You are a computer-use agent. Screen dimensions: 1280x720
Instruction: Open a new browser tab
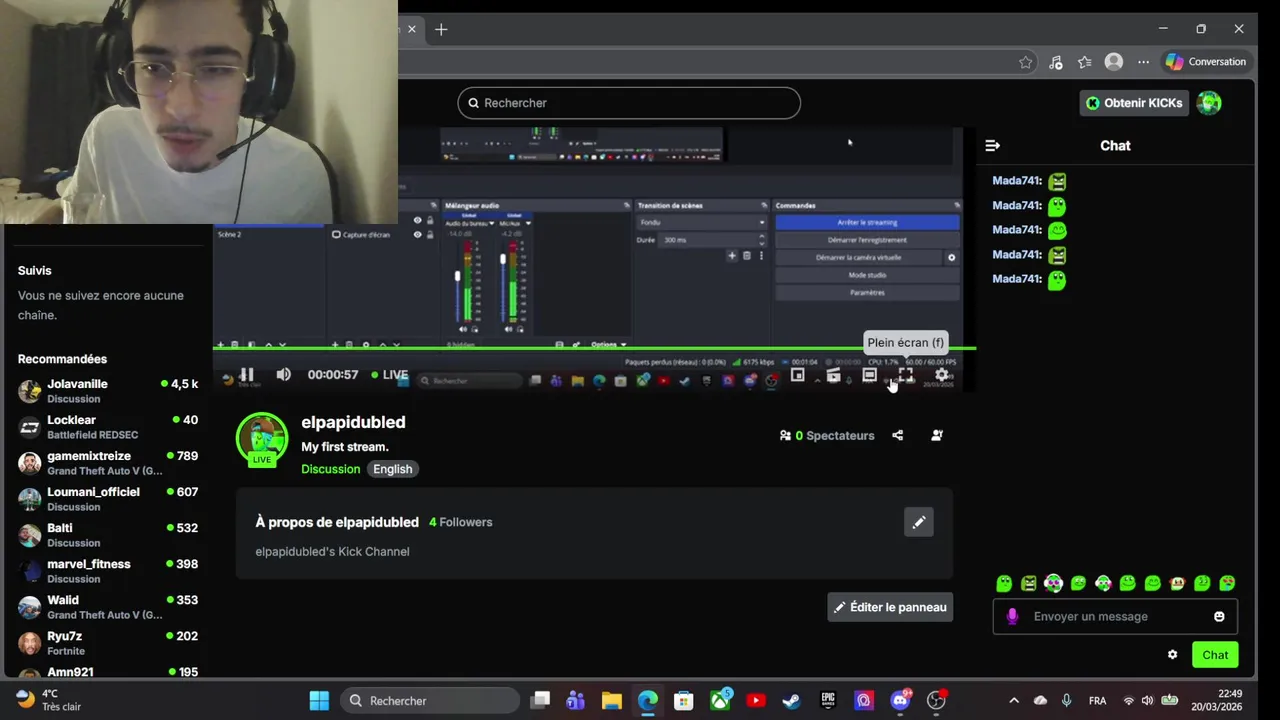point(441,29)
